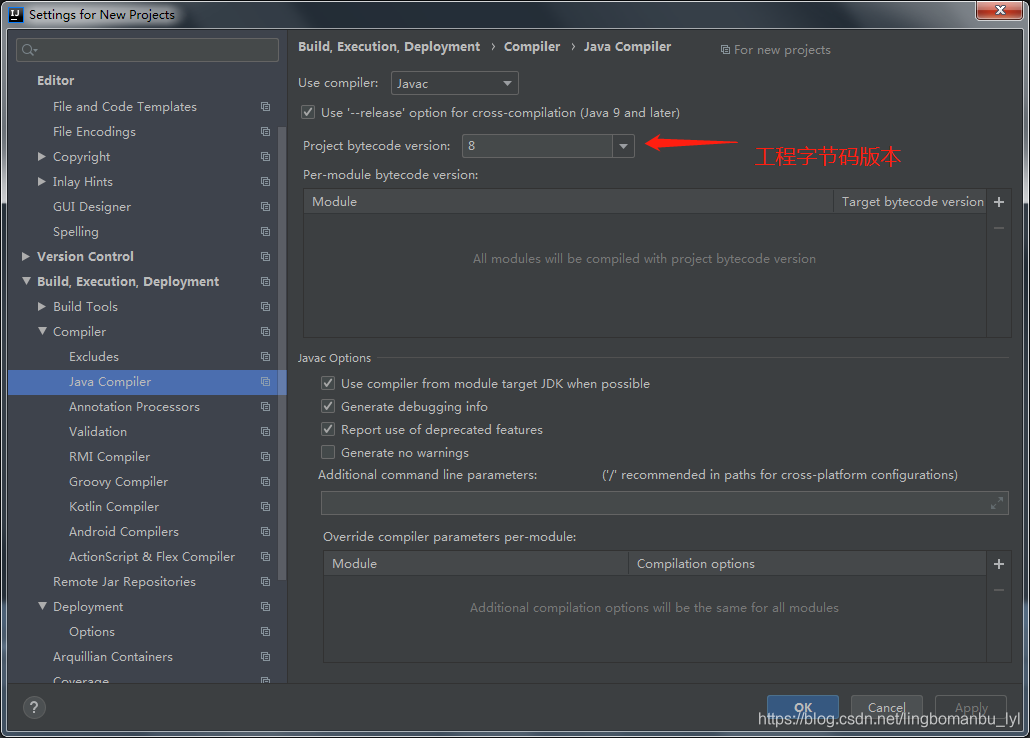Click the OK button
1030x738 pixels.
(802, 707)
